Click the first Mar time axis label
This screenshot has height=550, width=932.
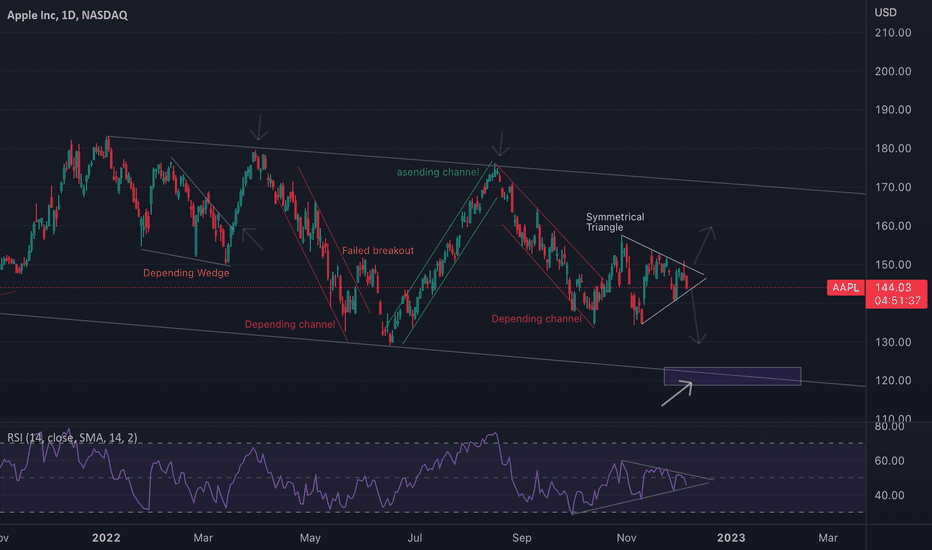pyautogui.click(x=203, y=538)
